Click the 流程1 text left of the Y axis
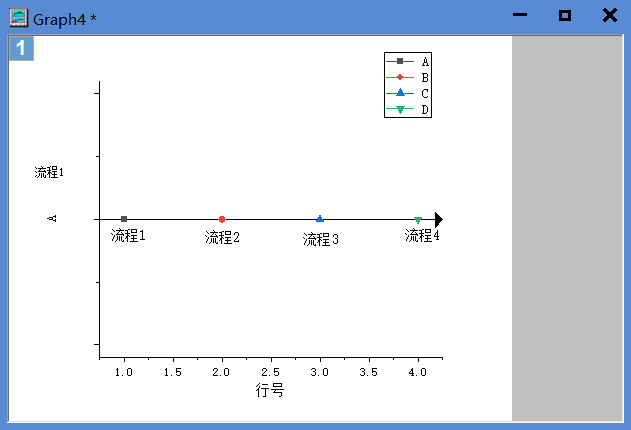The height and width of the screenshot is (430, 631). tap(49, 172)
